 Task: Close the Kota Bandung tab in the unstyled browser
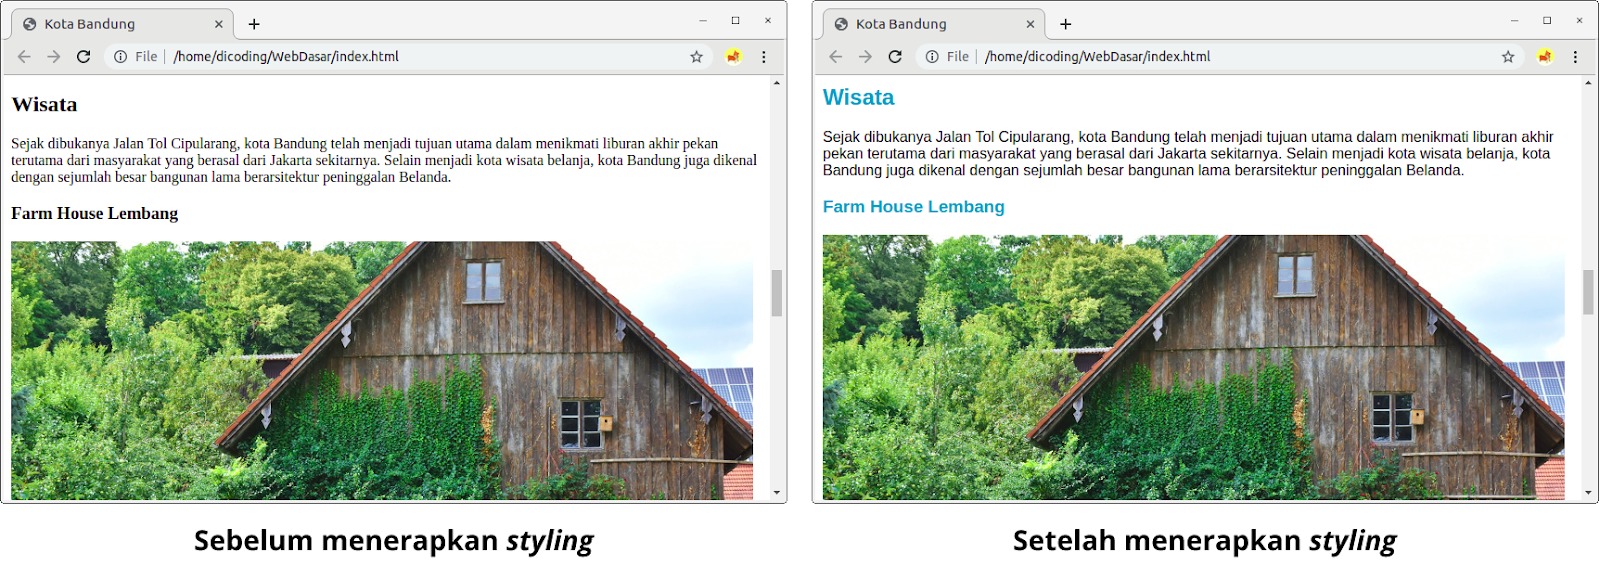[x=219, y=24]
